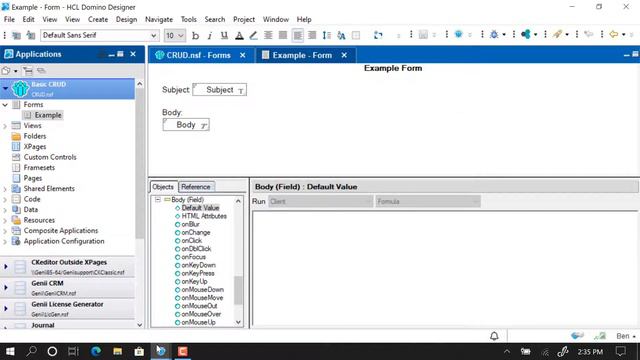Click the debug bug toolbar icon
The image size is (640, 360).
click(x=494, y=35)
